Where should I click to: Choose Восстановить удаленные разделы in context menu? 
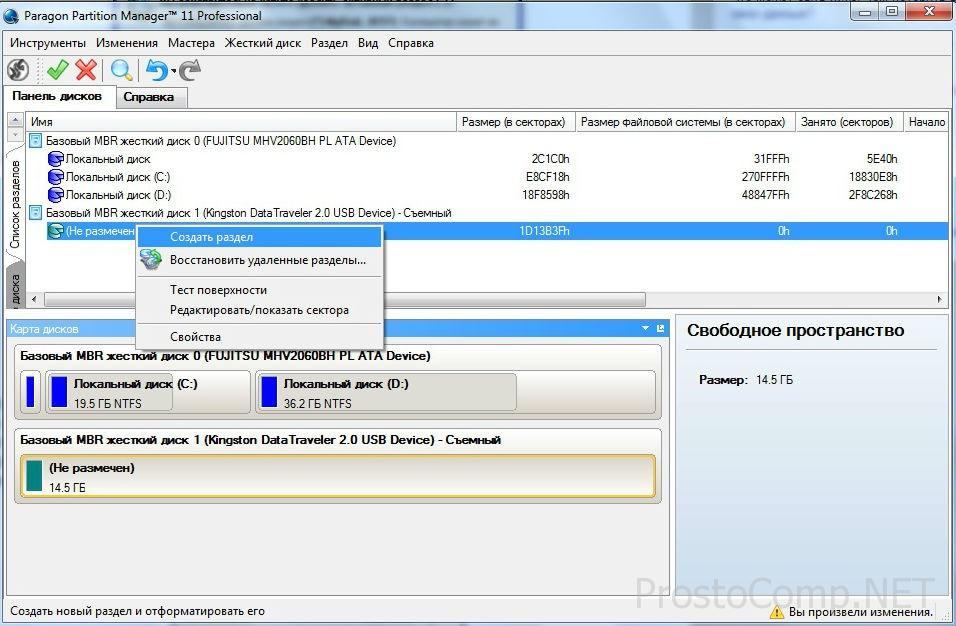260,260
